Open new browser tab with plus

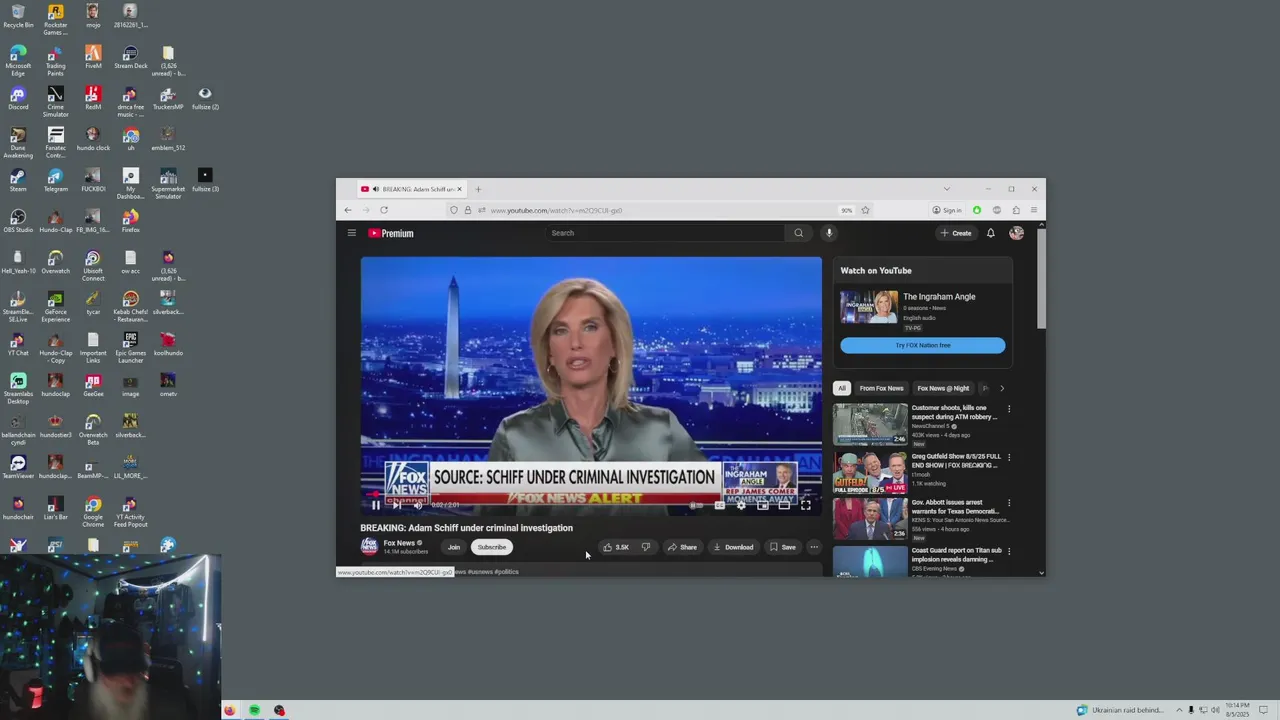tap(478, 189)
